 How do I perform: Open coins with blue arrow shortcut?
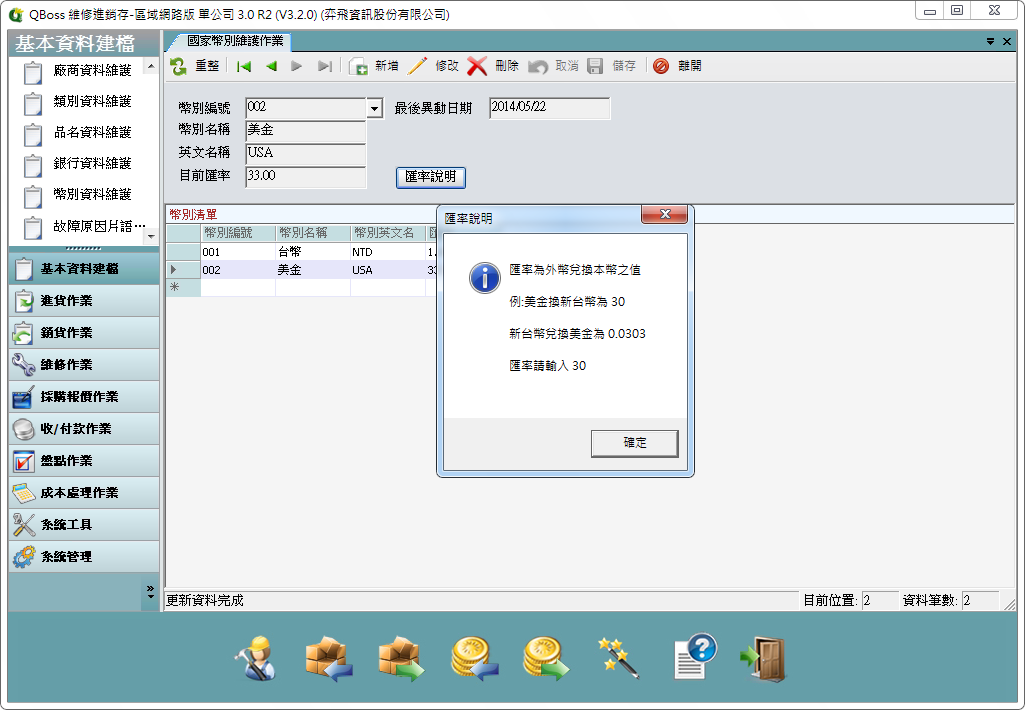[474, 658]
